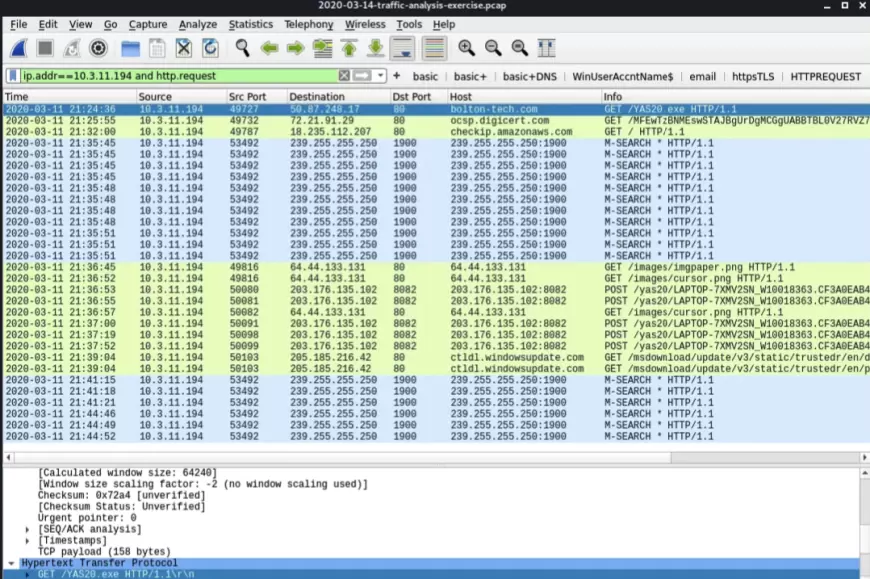870x579 pixels.
Task: Click the resize columns icon
Action: click(x=546, y=48)
